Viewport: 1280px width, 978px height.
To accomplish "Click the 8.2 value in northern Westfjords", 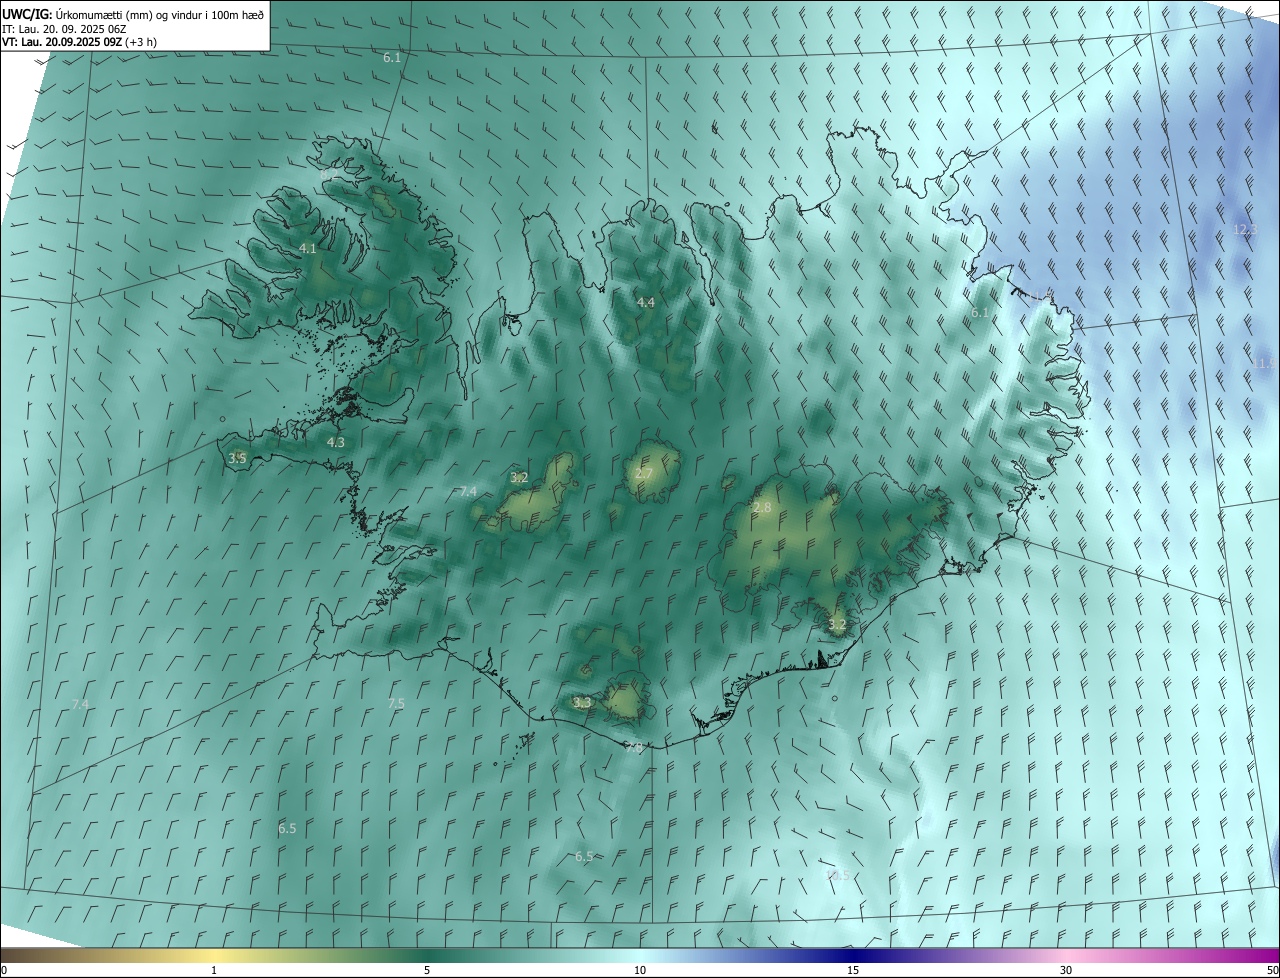I will 328,174.
